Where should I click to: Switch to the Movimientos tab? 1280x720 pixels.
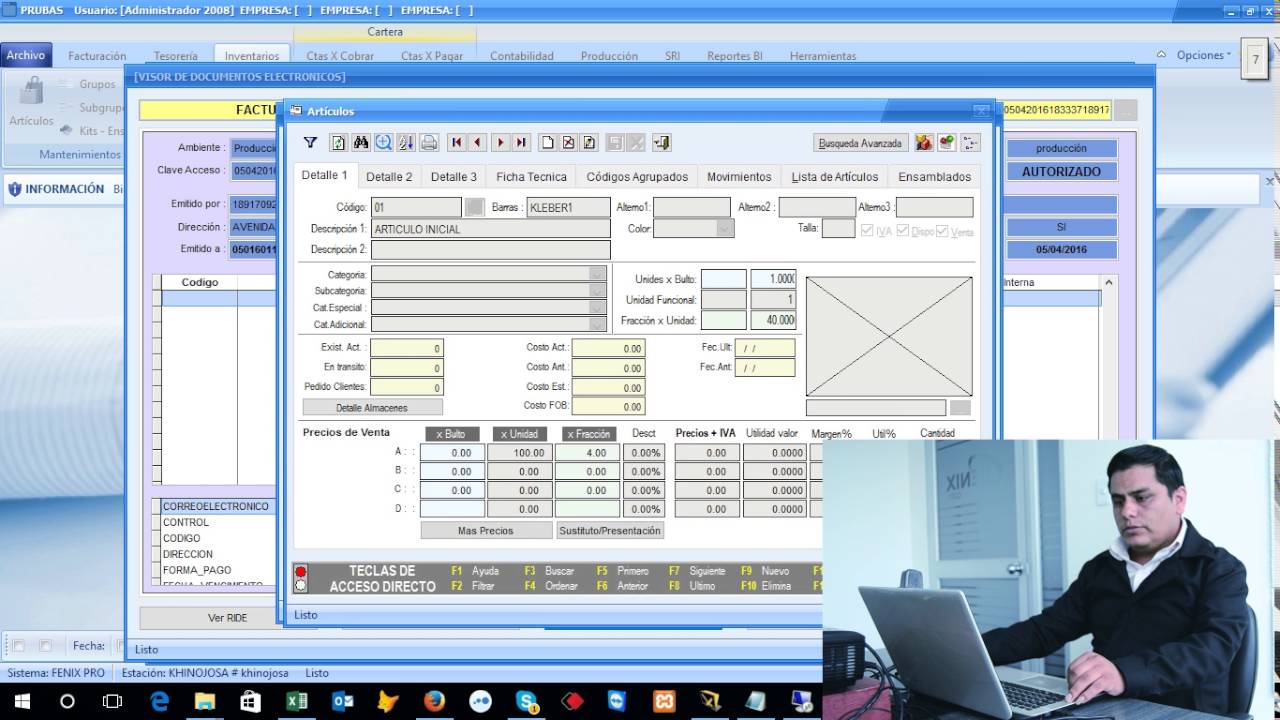click(739, 177)
